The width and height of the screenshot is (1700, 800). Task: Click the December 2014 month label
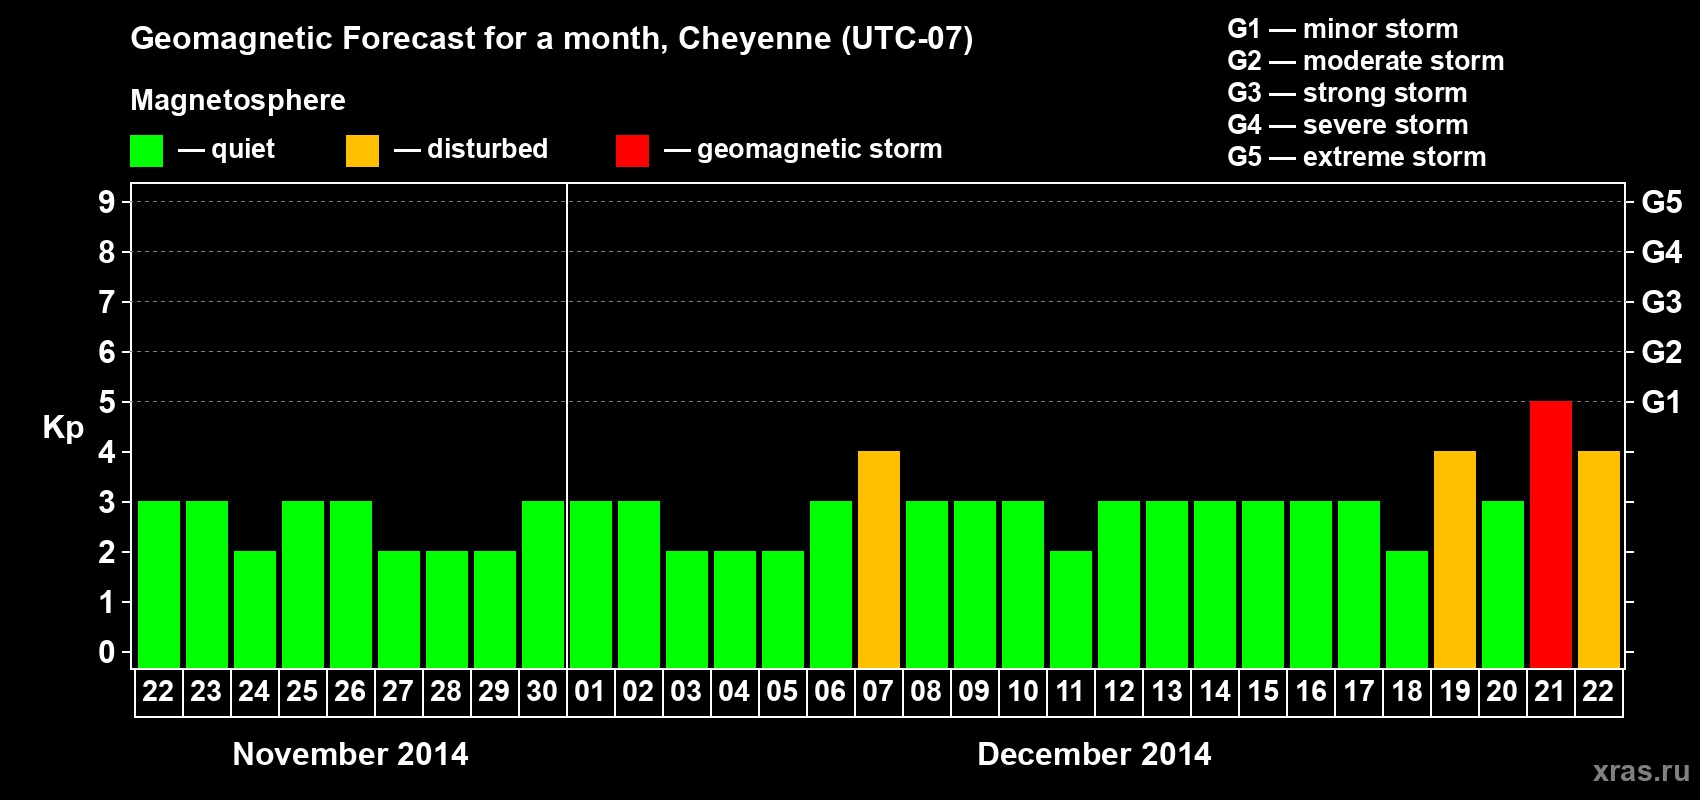pyautogui.click(x=1094, y=754)
